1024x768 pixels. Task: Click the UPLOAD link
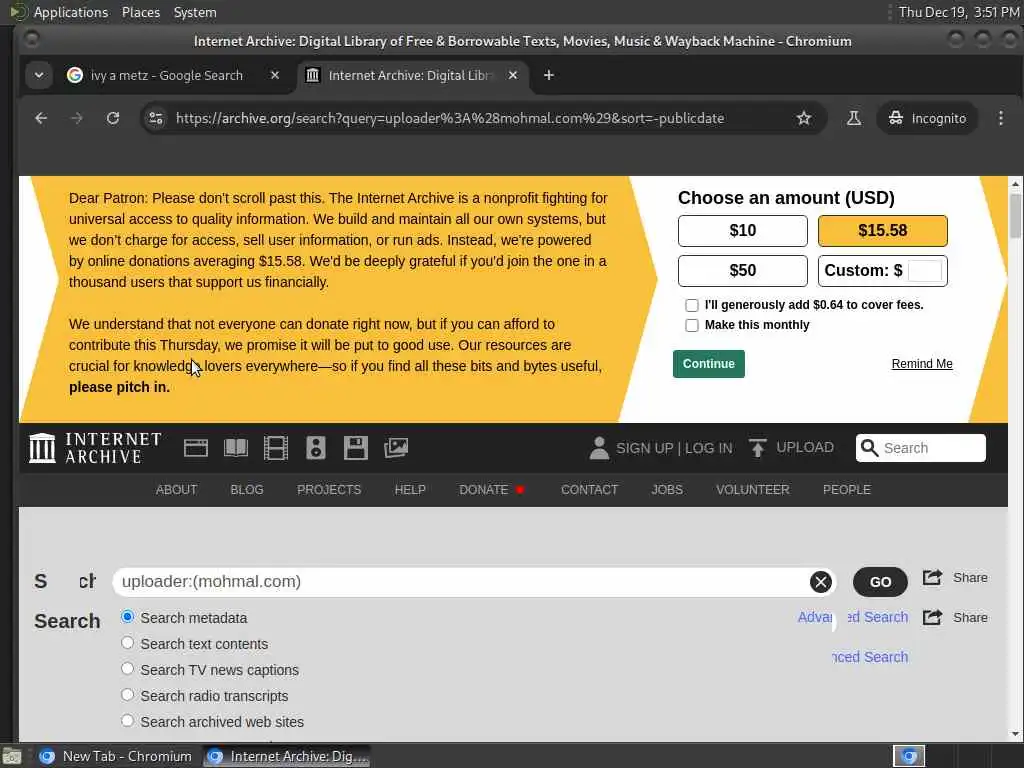click(x=805, y=447)
